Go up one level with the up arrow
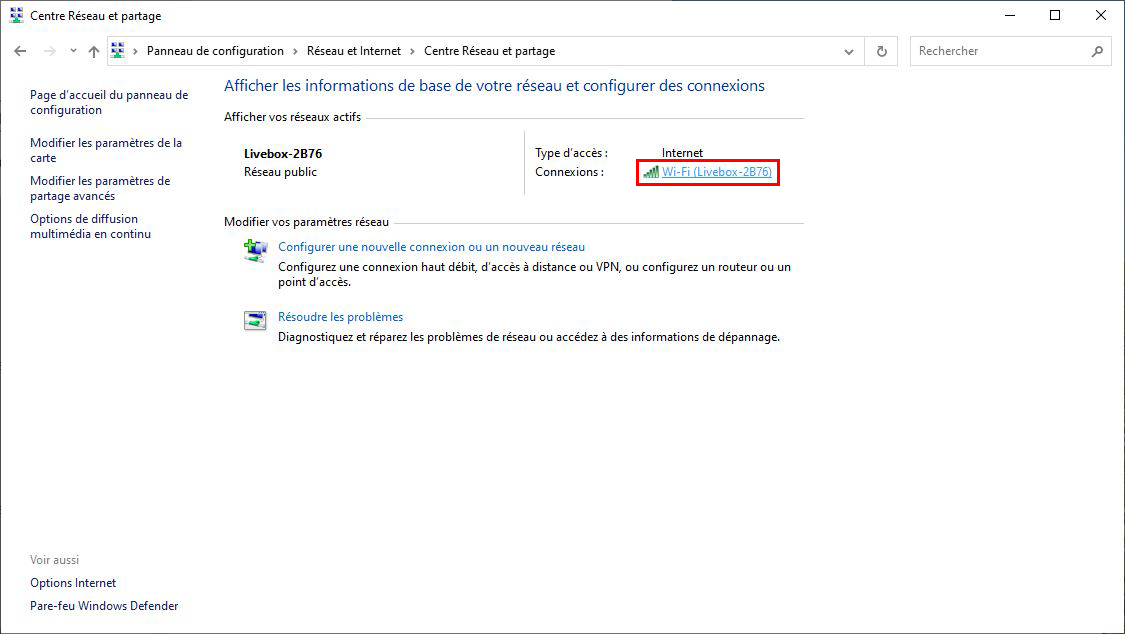 [94, 51]
